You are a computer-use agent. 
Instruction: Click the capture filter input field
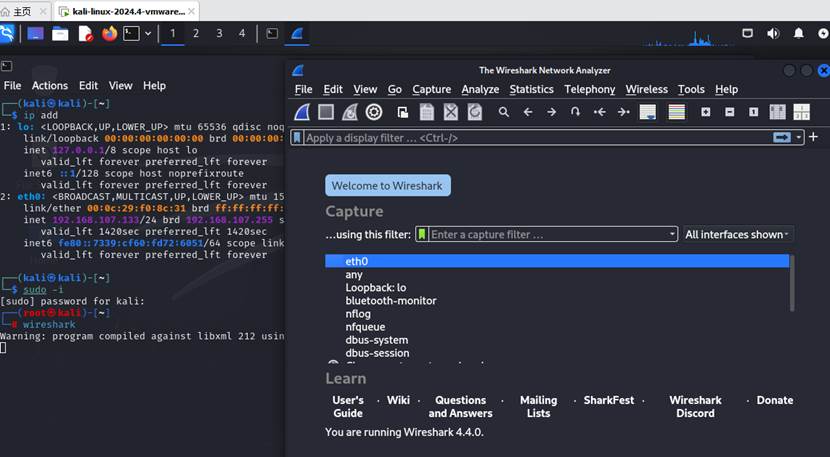pyautogui.click(x=547, y=235)
